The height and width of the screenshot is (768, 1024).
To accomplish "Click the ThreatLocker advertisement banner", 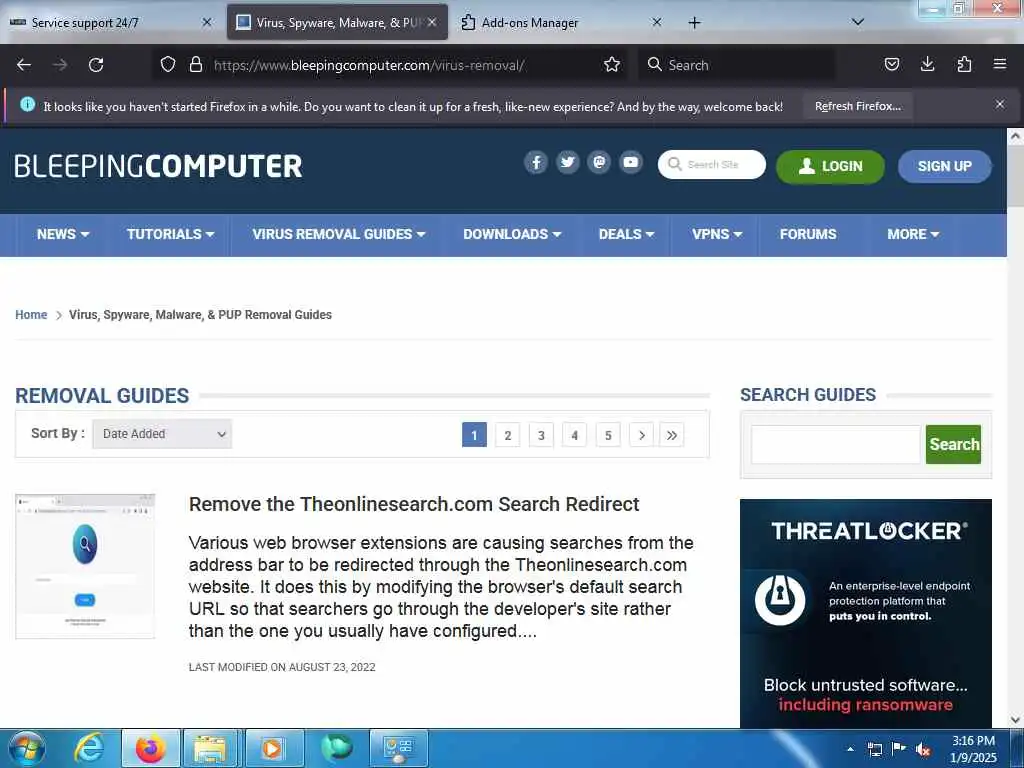I will (x=865, y=613).
